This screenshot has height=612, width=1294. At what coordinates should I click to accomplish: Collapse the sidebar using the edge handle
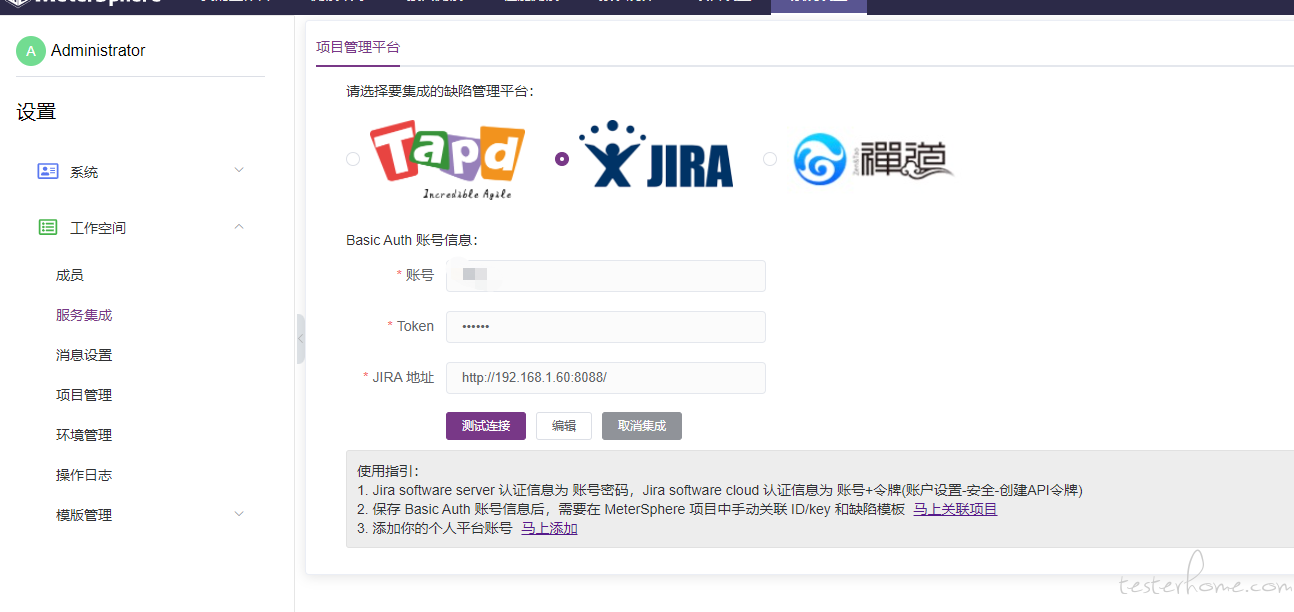[300, 339]
